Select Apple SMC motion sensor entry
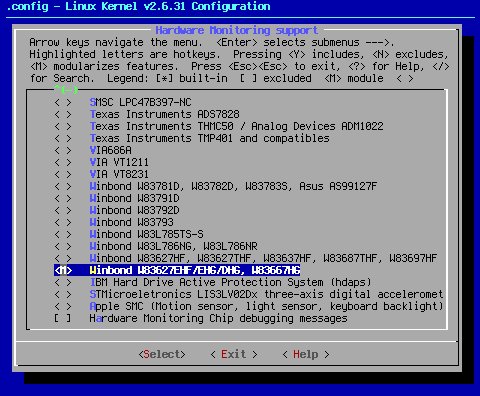The height and width of the screenshot is (396, 480). (266, 306)
